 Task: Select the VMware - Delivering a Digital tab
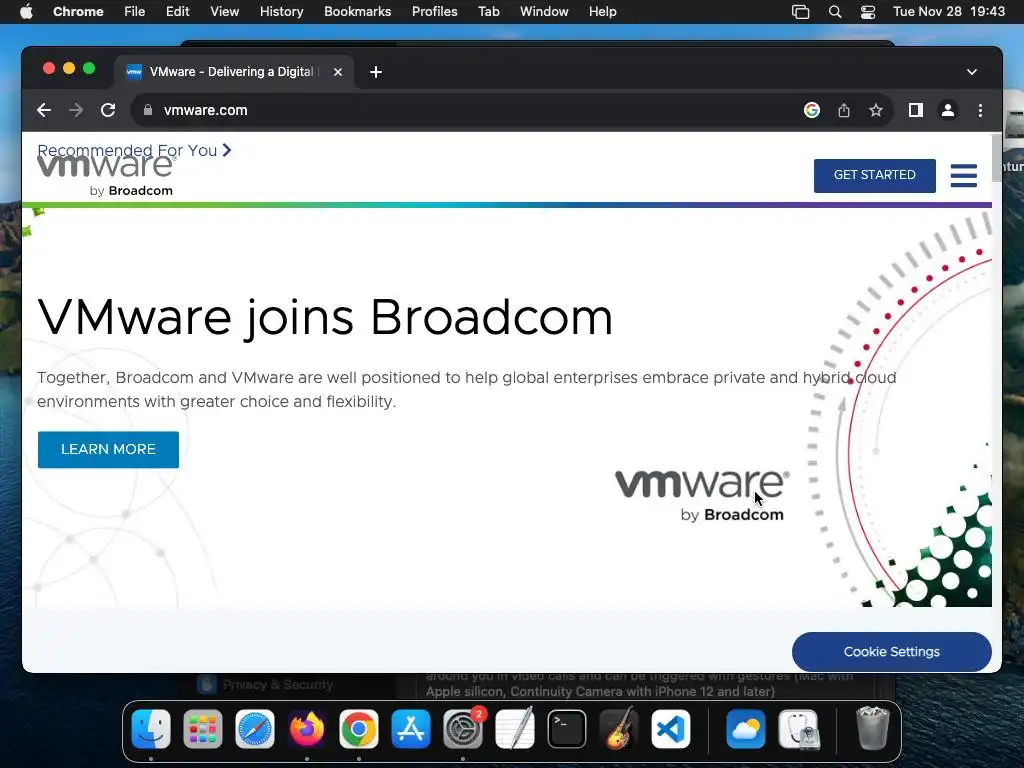[234, 72]
